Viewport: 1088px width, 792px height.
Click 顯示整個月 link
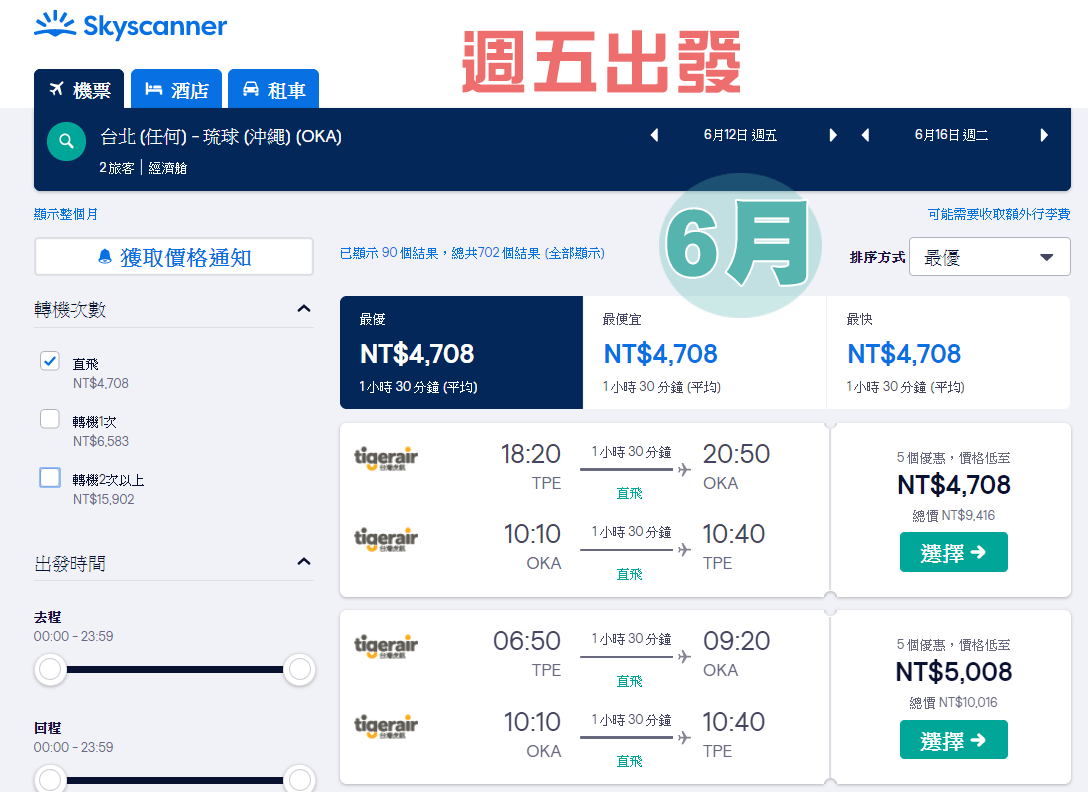click(x=66, y=214)
